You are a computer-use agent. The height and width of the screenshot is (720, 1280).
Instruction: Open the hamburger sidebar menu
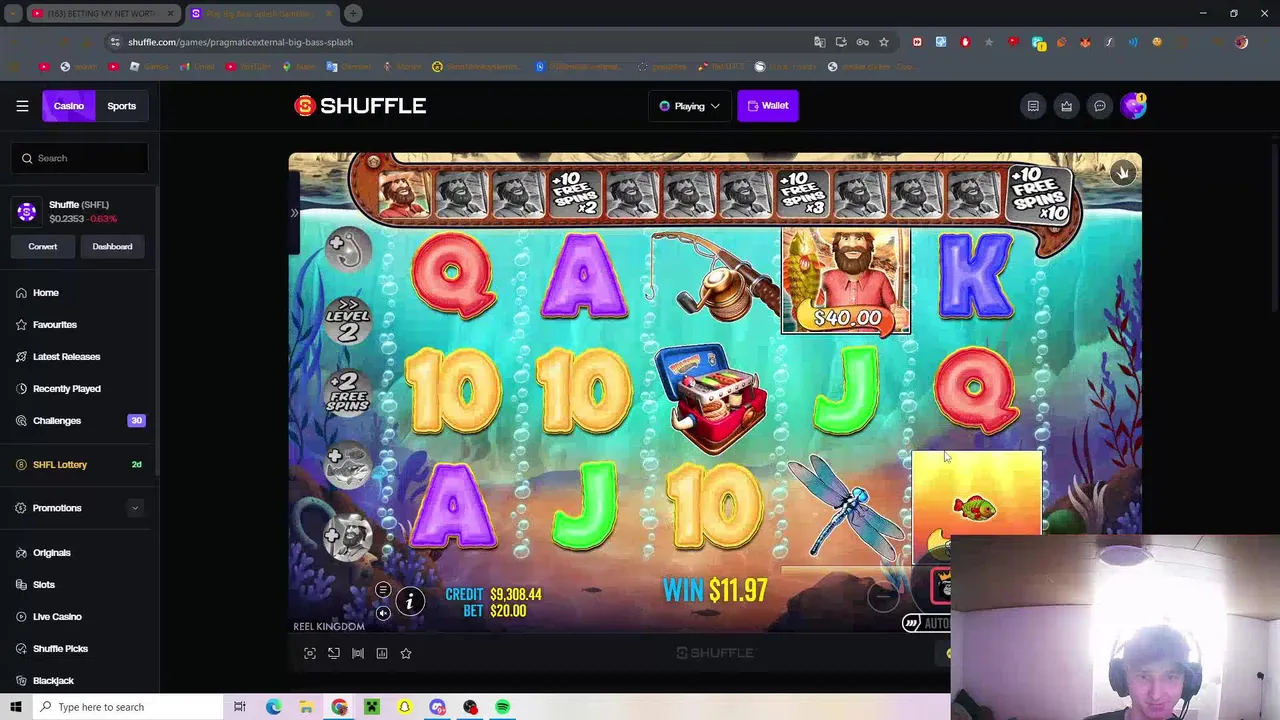click(x=22, y=106)
